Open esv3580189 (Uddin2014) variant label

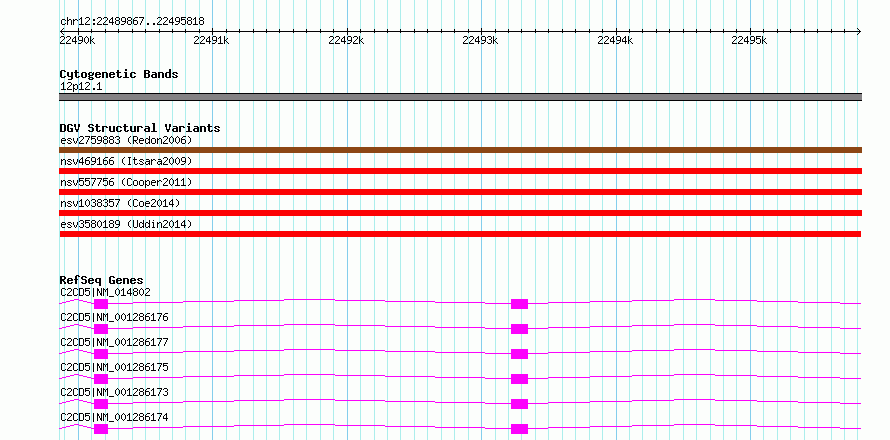(x=126, y=224)
